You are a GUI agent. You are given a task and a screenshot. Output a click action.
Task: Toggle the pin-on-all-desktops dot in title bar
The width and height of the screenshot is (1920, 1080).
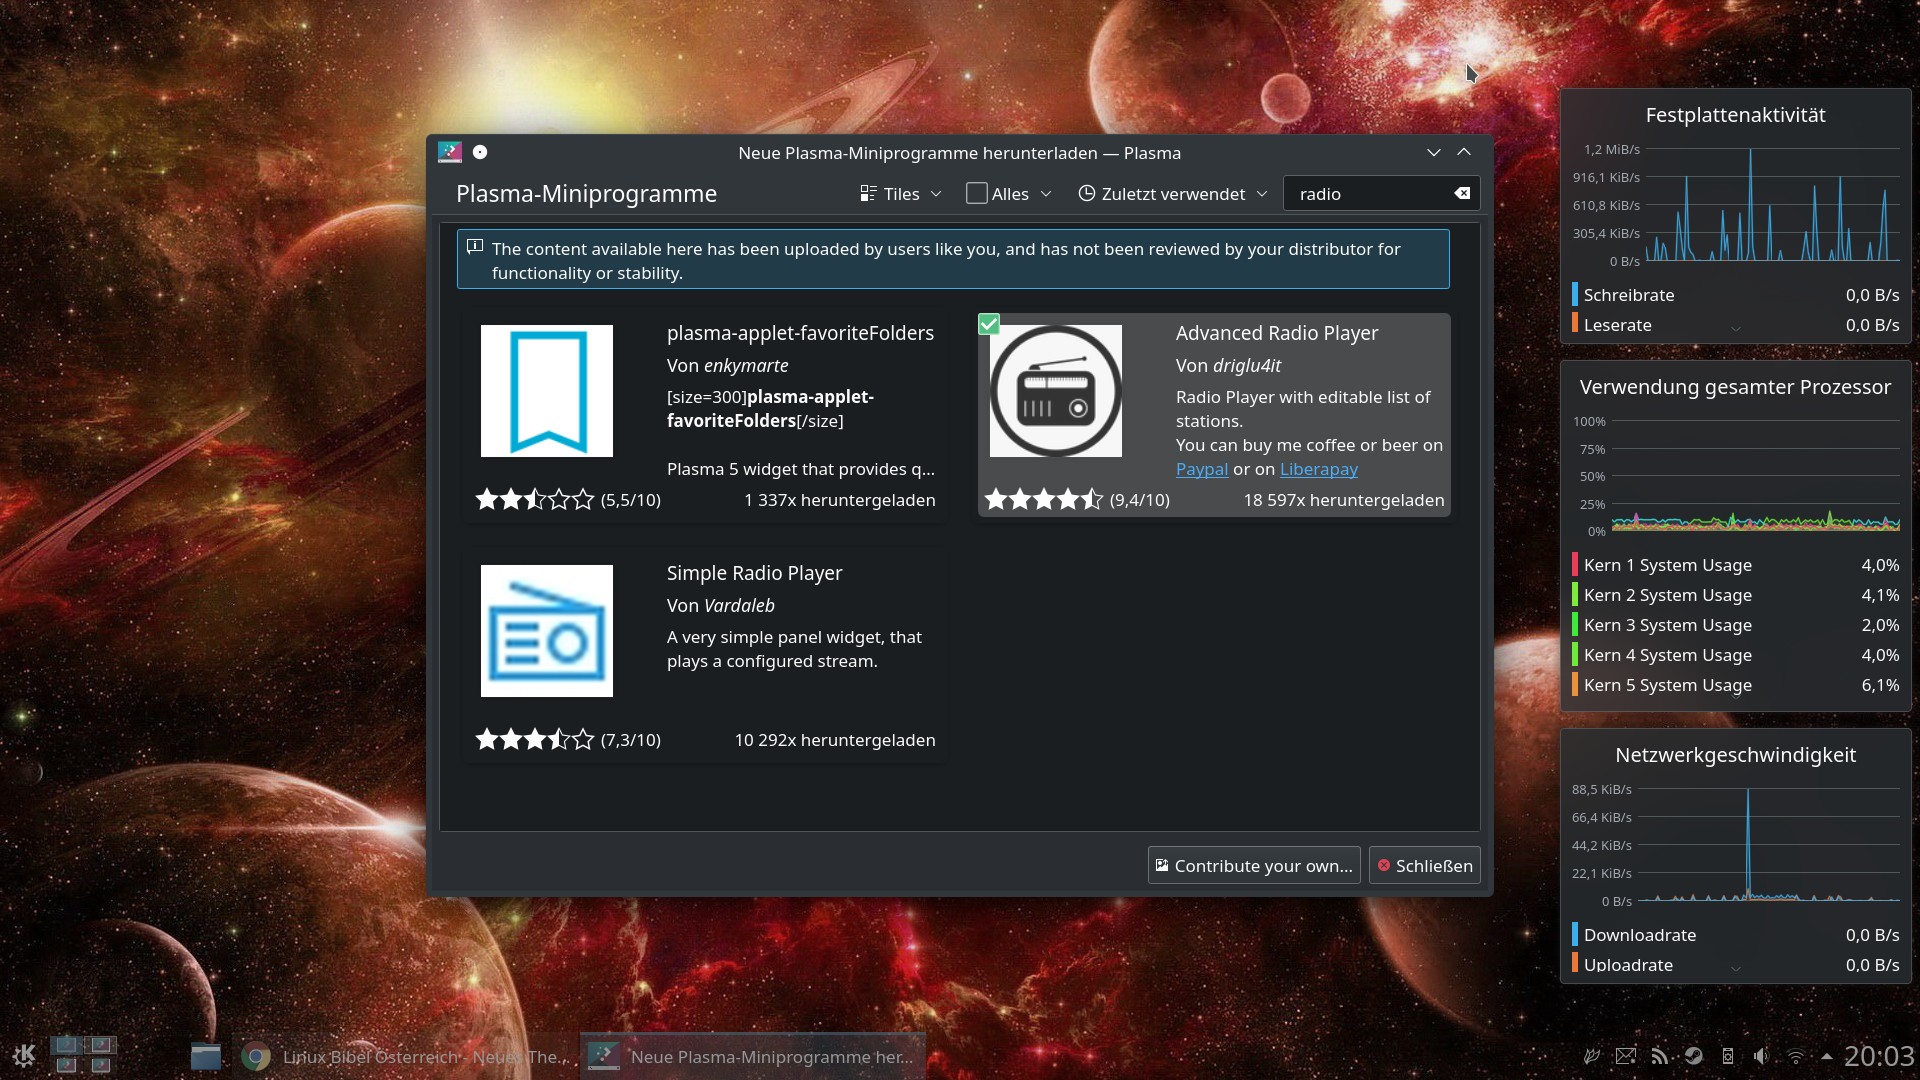click(480, 152)
